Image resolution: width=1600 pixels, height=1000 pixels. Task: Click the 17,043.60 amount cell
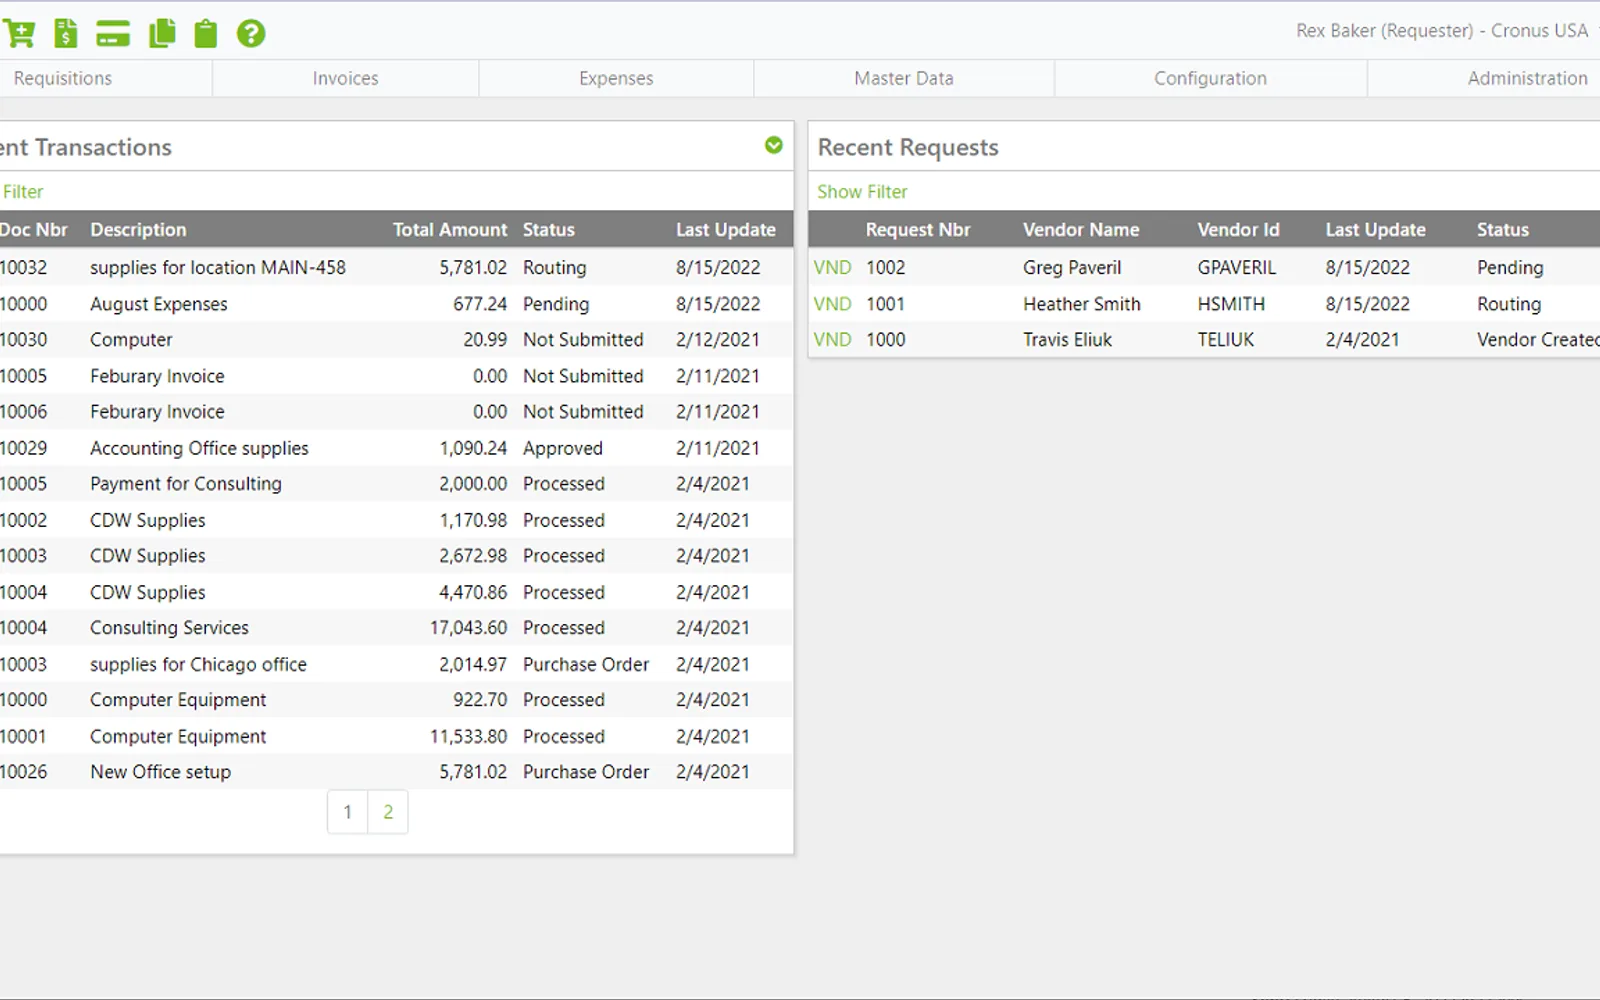coord(468,628)
